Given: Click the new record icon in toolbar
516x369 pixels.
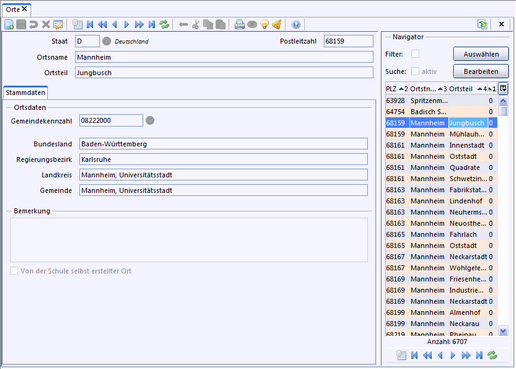Looking at the screenshot, I should click(9, 24).
